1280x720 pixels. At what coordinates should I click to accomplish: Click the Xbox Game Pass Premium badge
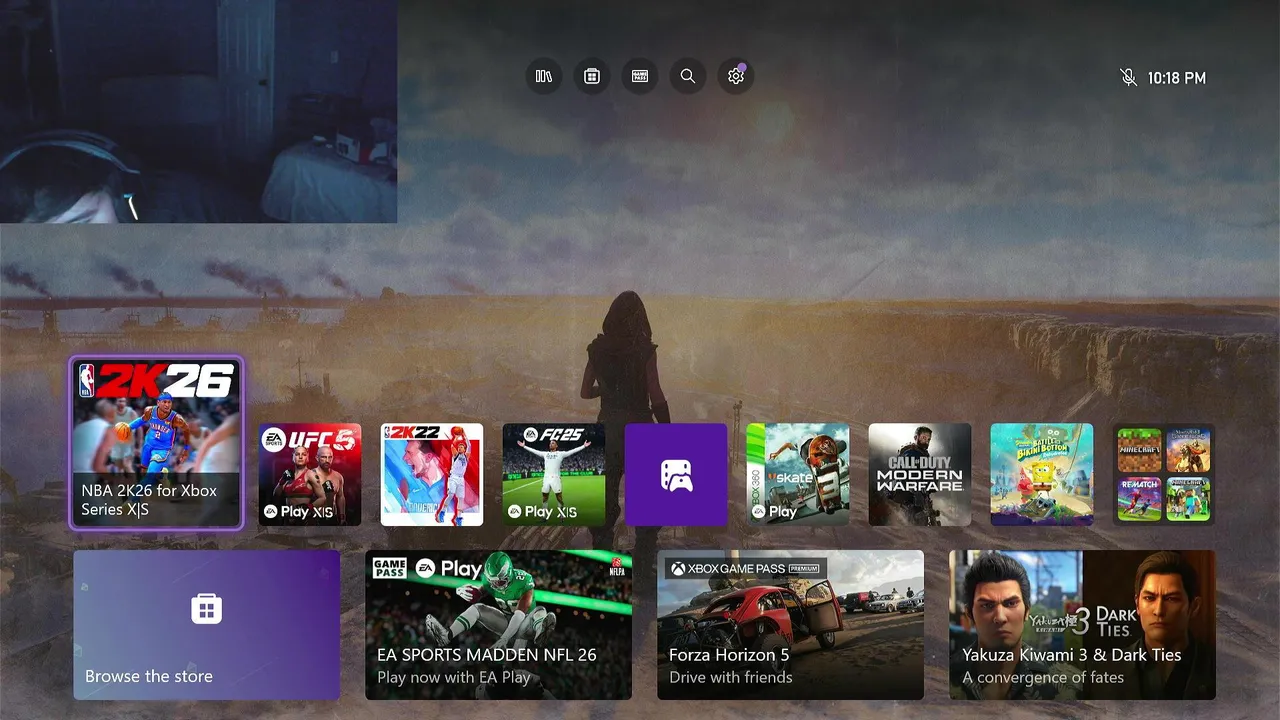(746, 569)
